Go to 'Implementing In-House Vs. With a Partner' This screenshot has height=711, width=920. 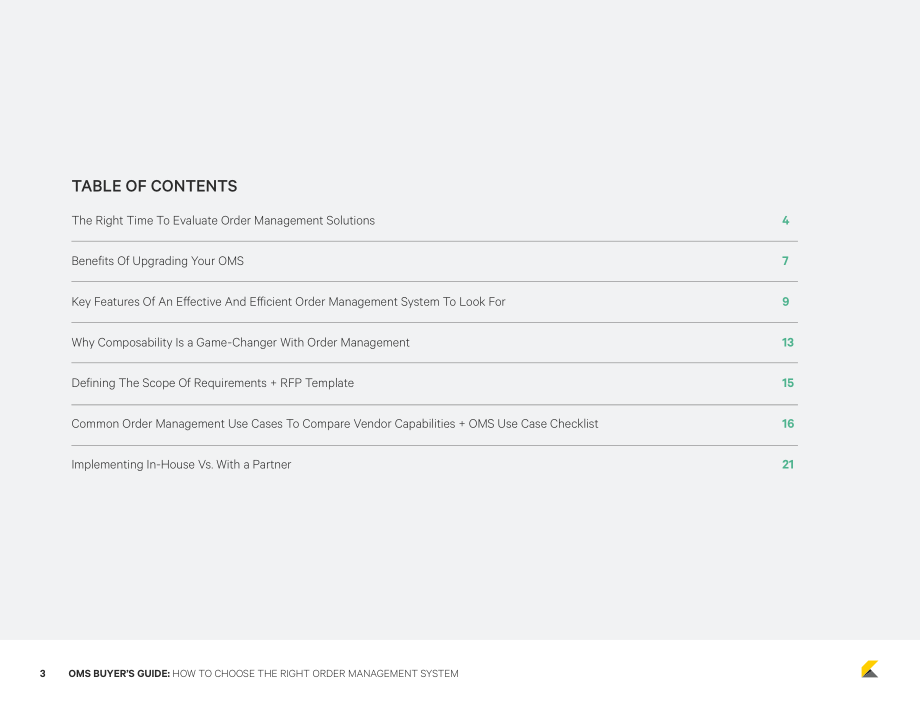[181, 465]
